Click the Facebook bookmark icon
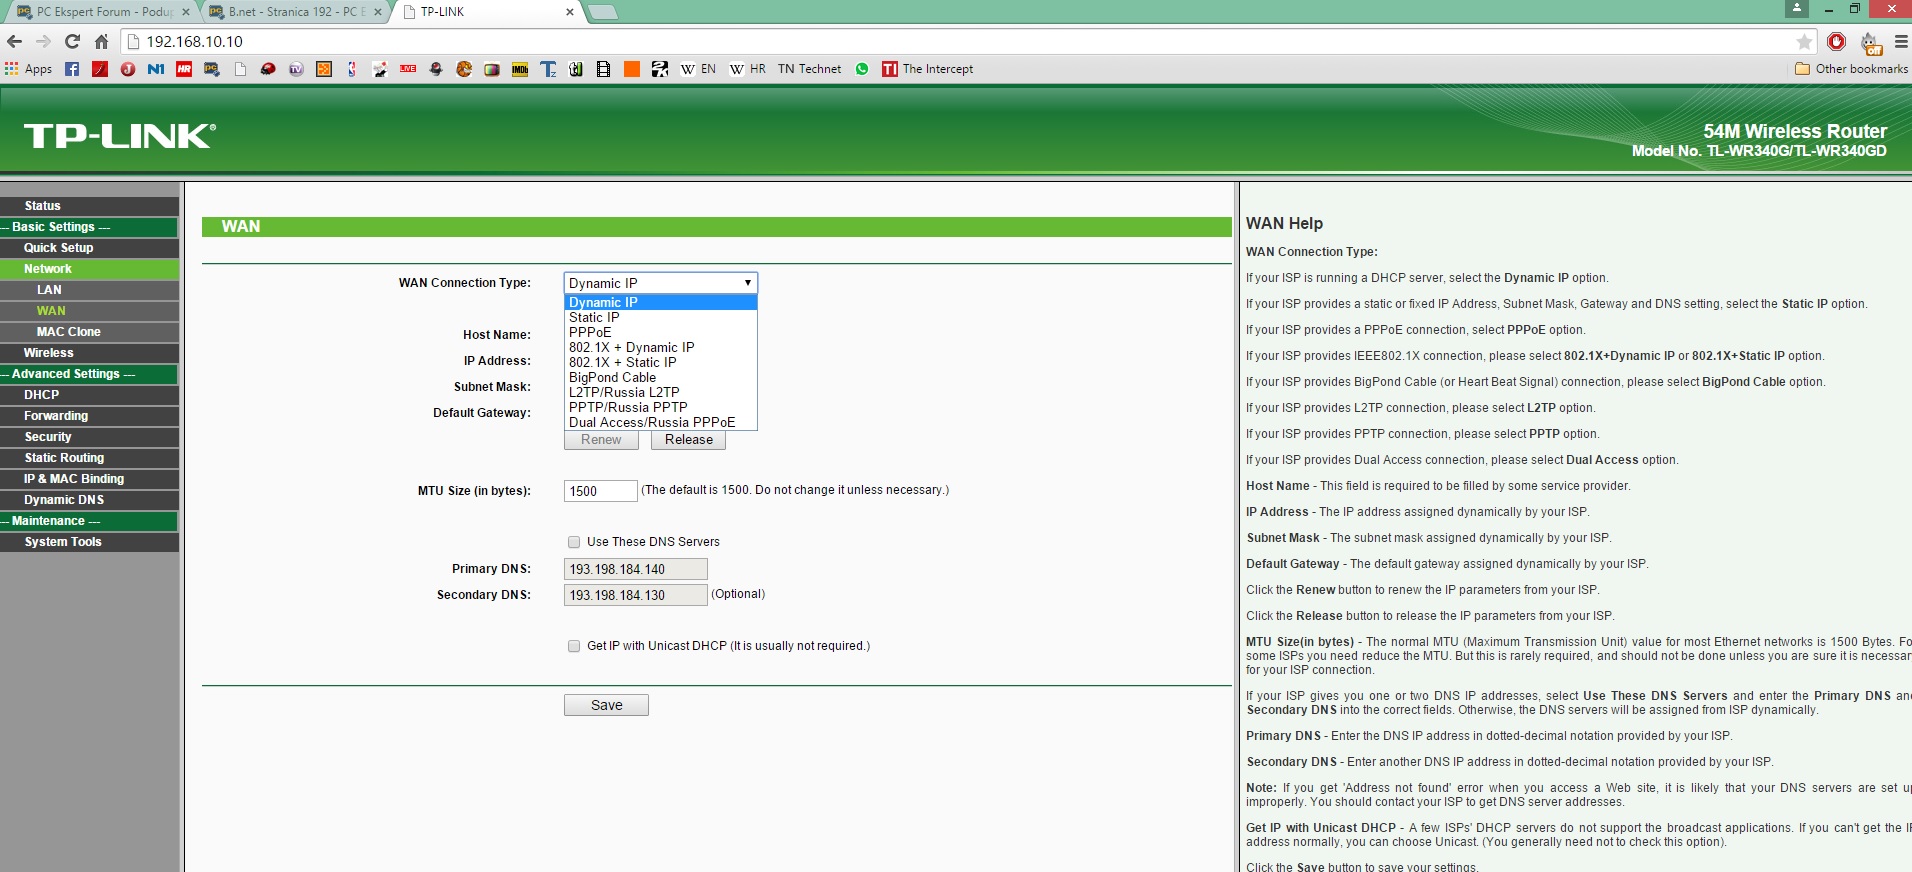The width and height of the screenshot is (1912, 872). (72, 69)
